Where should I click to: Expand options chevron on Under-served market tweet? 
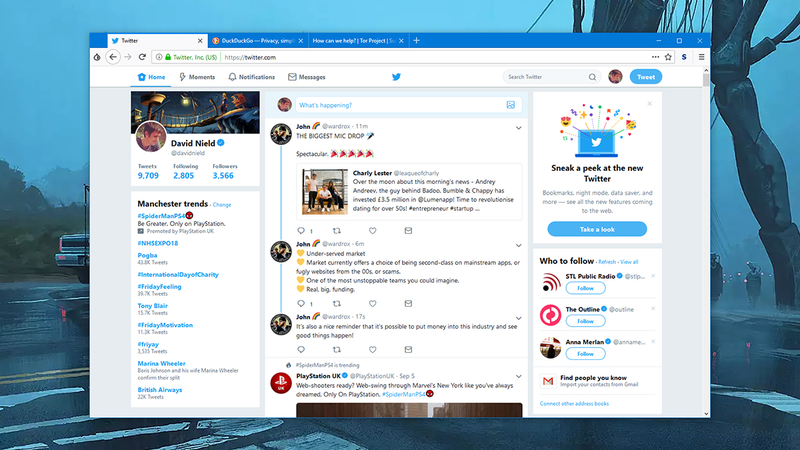click(518, 245)
